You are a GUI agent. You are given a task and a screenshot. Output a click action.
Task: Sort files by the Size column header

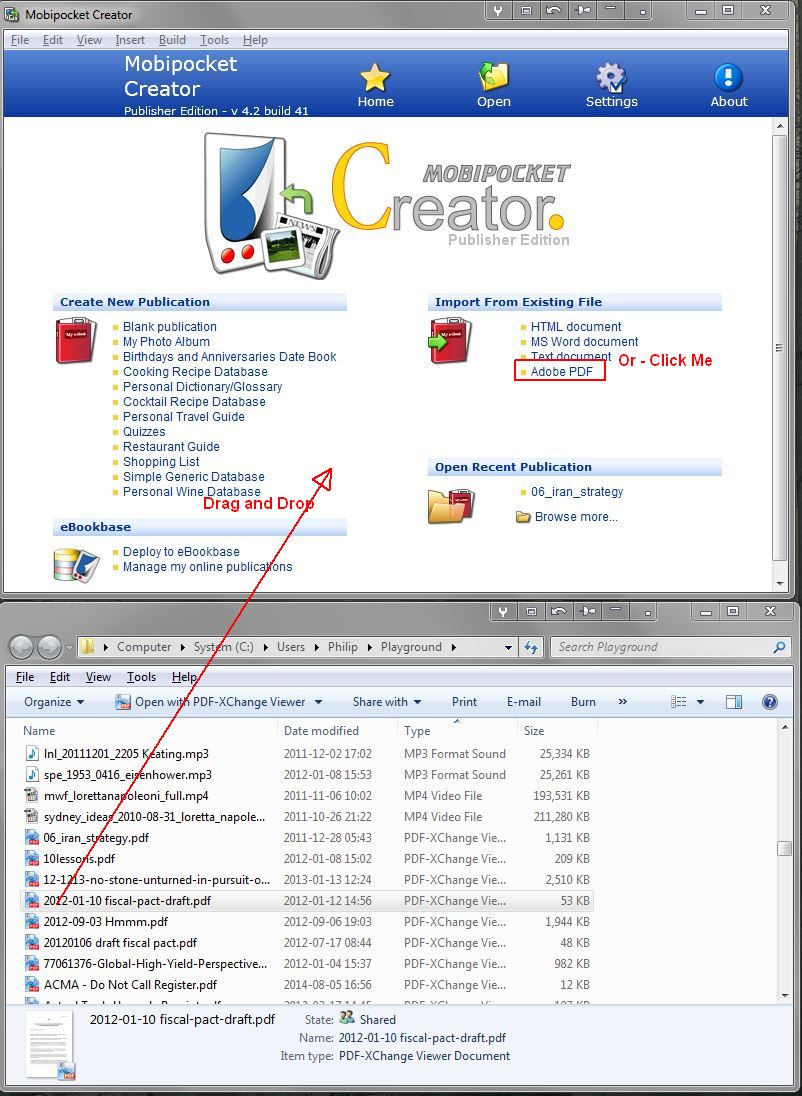[x=534, y=730]
